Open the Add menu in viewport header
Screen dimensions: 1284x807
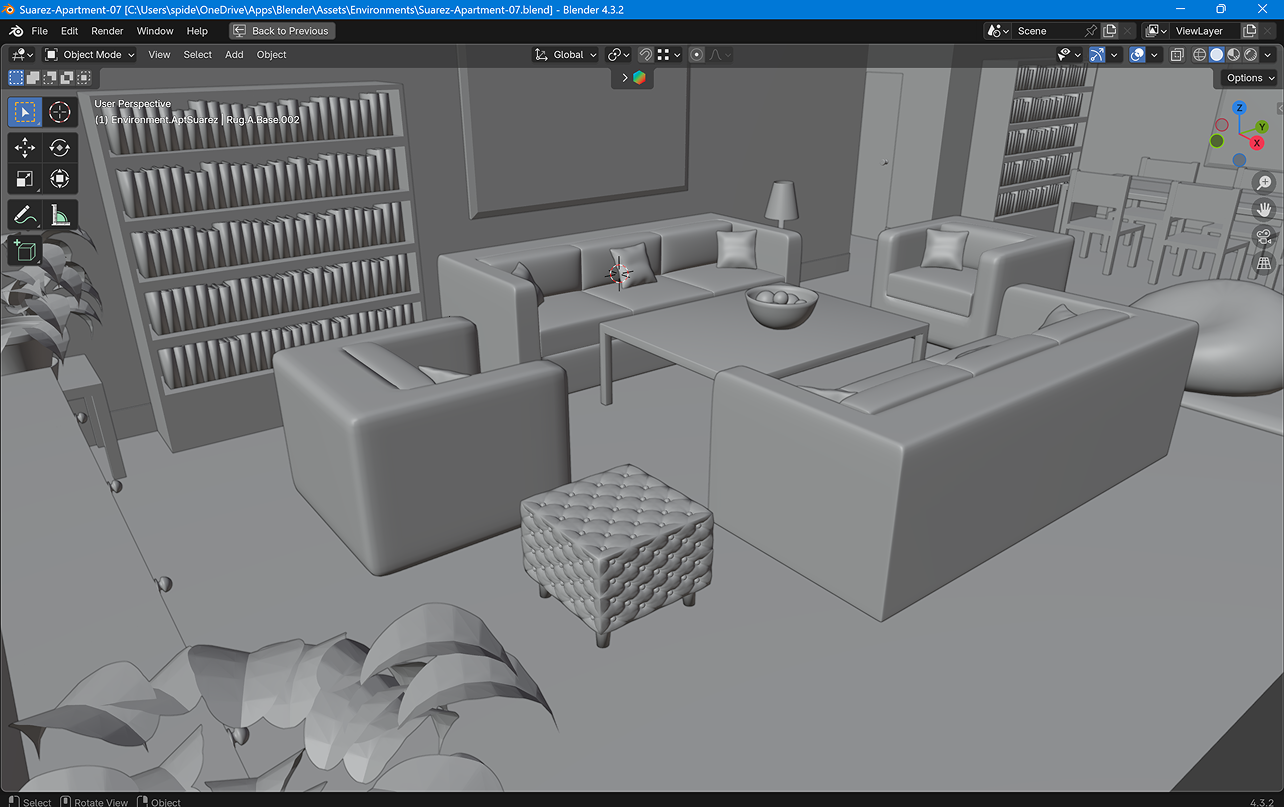click(x=234, y=55)
